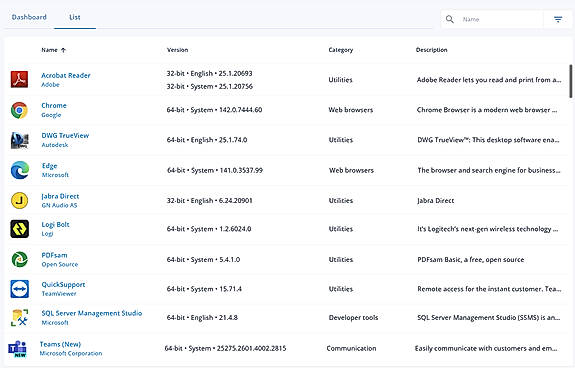Viewport: 575px width, 368px height.
Task: Click the Category column header
Action: (341, 50)
